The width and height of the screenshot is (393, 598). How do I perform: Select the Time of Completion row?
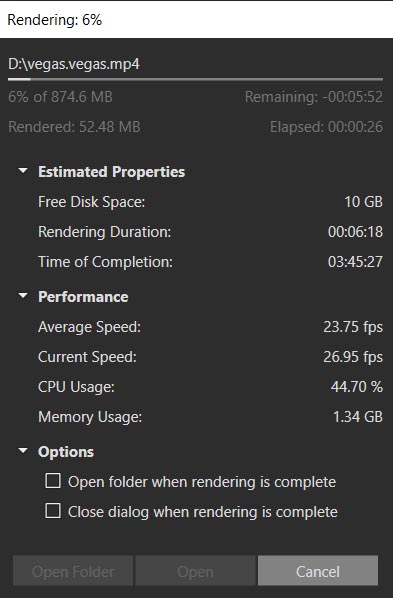pyautogui.click(x=210, y=262)
